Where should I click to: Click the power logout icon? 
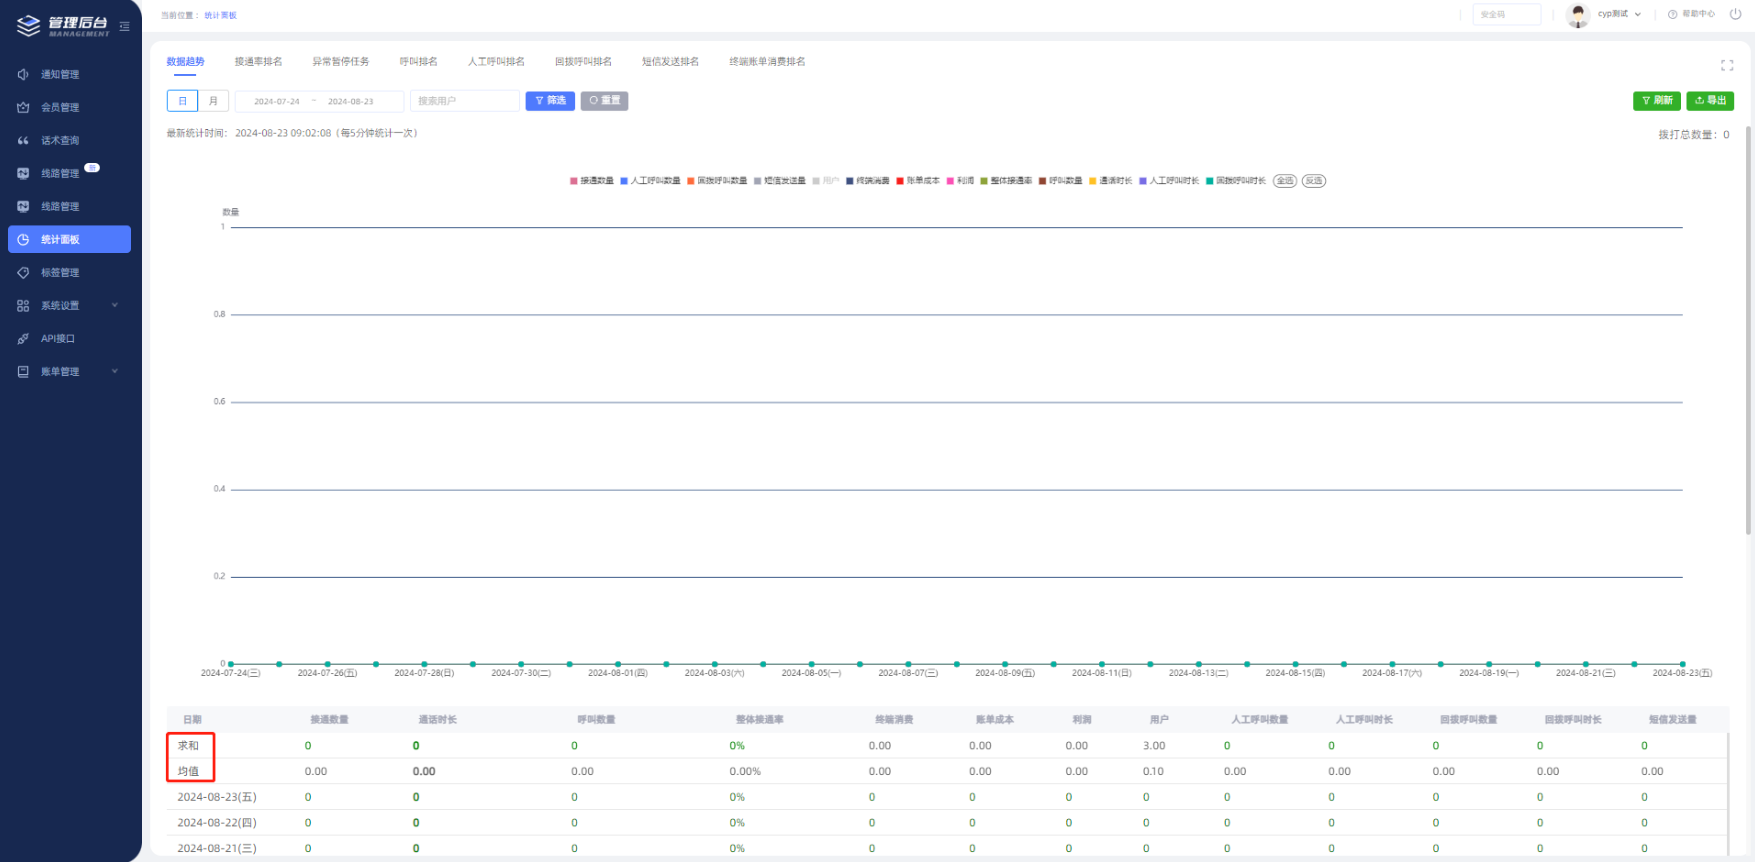coord(1735,14)
